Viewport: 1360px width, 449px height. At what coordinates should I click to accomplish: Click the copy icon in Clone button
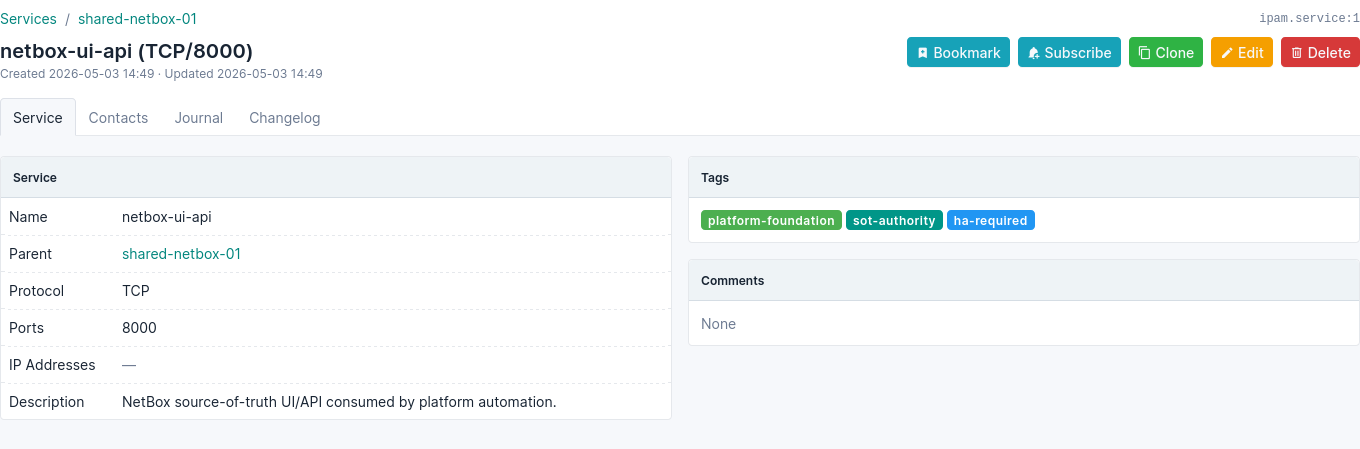[1145, 53]
